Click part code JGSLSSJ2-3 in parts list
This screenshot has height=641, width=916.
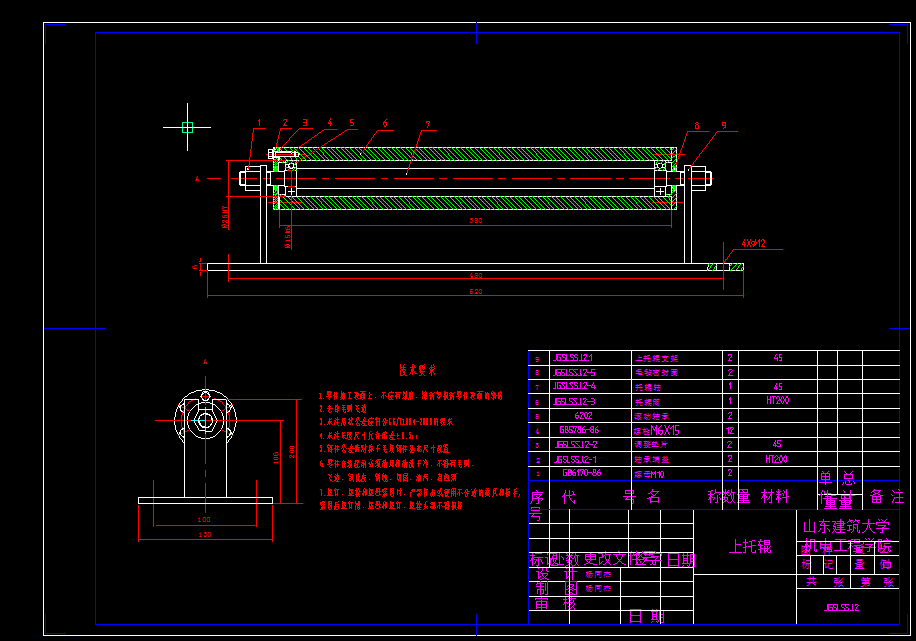[574, 401]
